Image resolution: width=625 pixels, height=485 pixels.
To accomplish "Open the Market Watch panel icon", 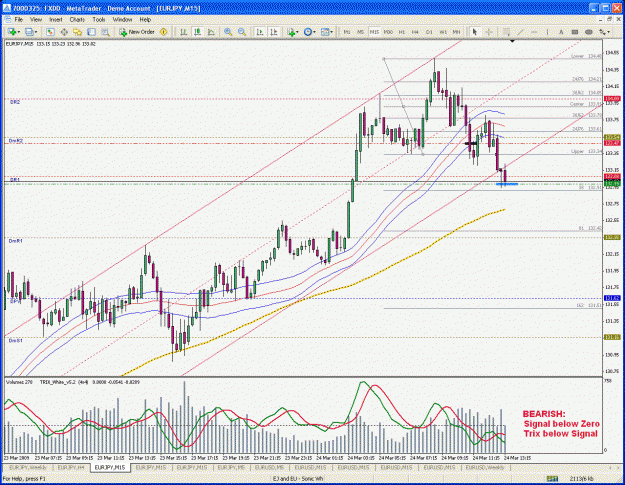I will (x=50, y=32).
